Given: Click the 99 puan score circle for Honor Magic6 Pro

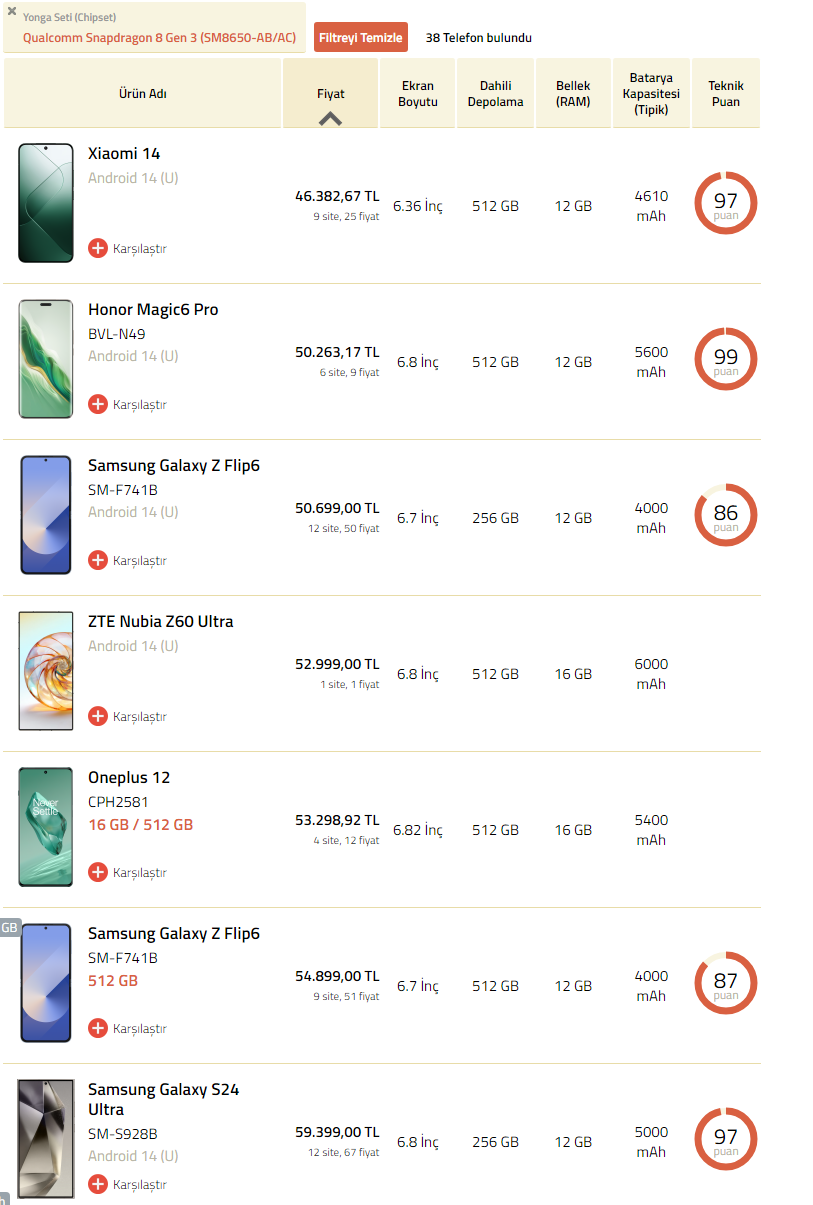Looking at the screenshot, I should [x=725, y=359].
